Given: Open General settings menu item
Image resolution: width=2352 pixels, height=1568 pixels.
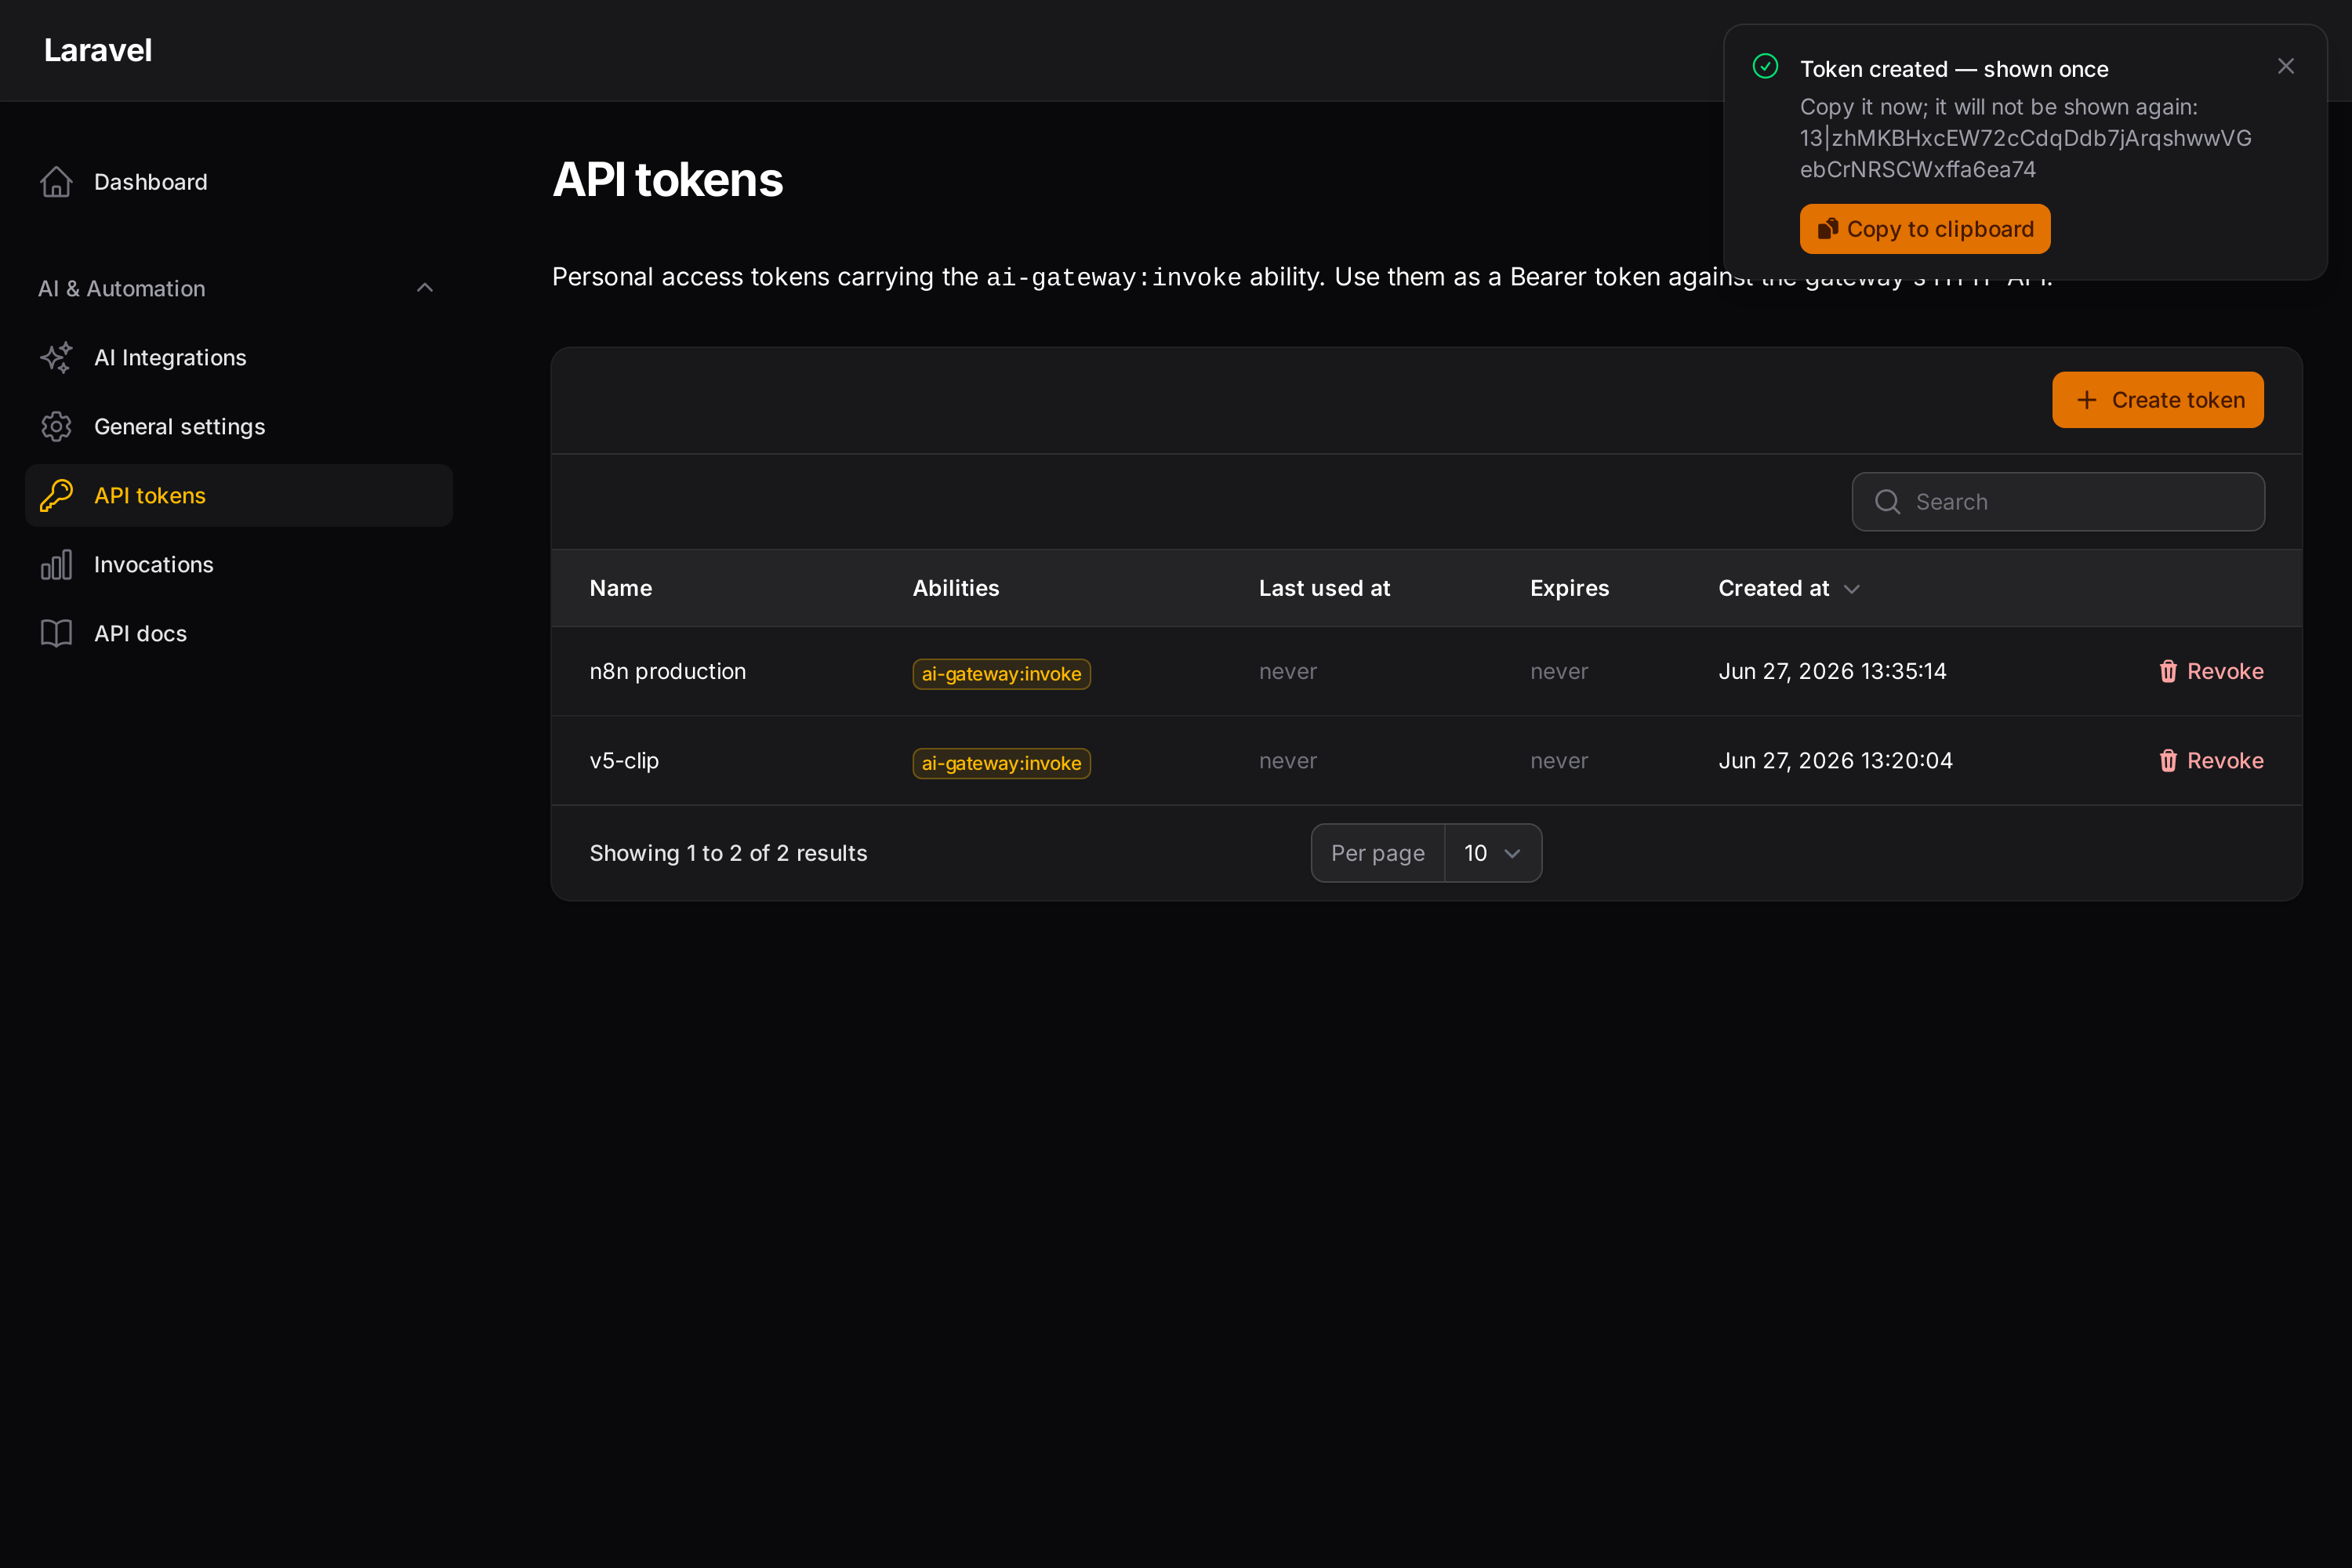Looking at the screenshot, I should point(239,427).
